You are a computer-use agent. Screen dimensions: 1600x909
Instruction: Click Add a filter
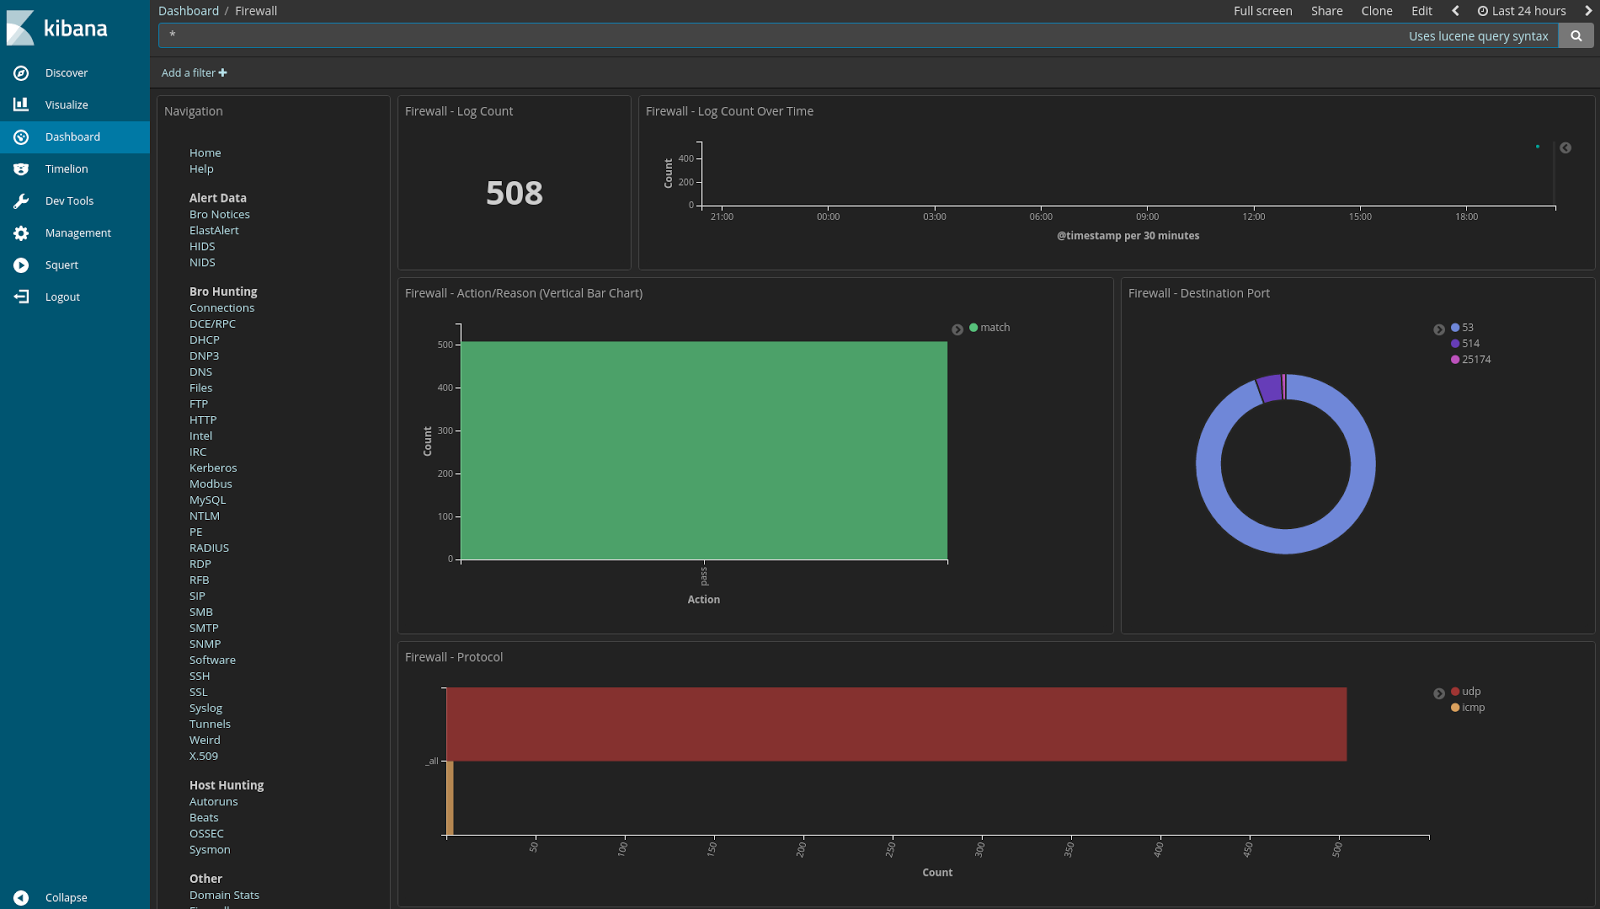pyautogui.click(x=193, y=72)
